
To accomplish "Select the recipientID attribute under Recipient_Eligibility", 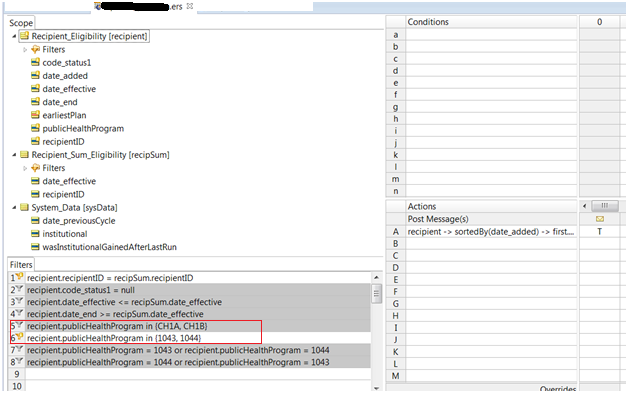I will click(63, 142).
